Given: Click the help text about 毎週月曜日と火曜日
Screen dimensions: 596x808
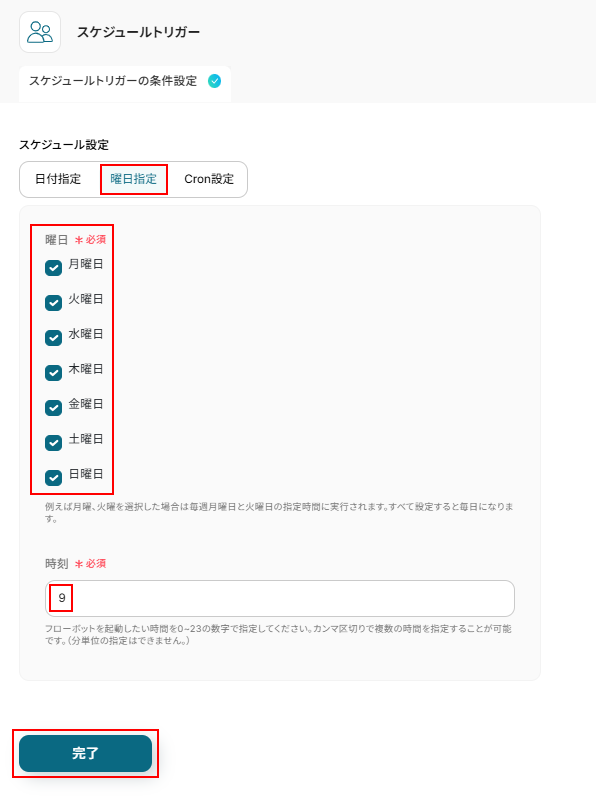Looking at the screenshot, I should (279, 513).
